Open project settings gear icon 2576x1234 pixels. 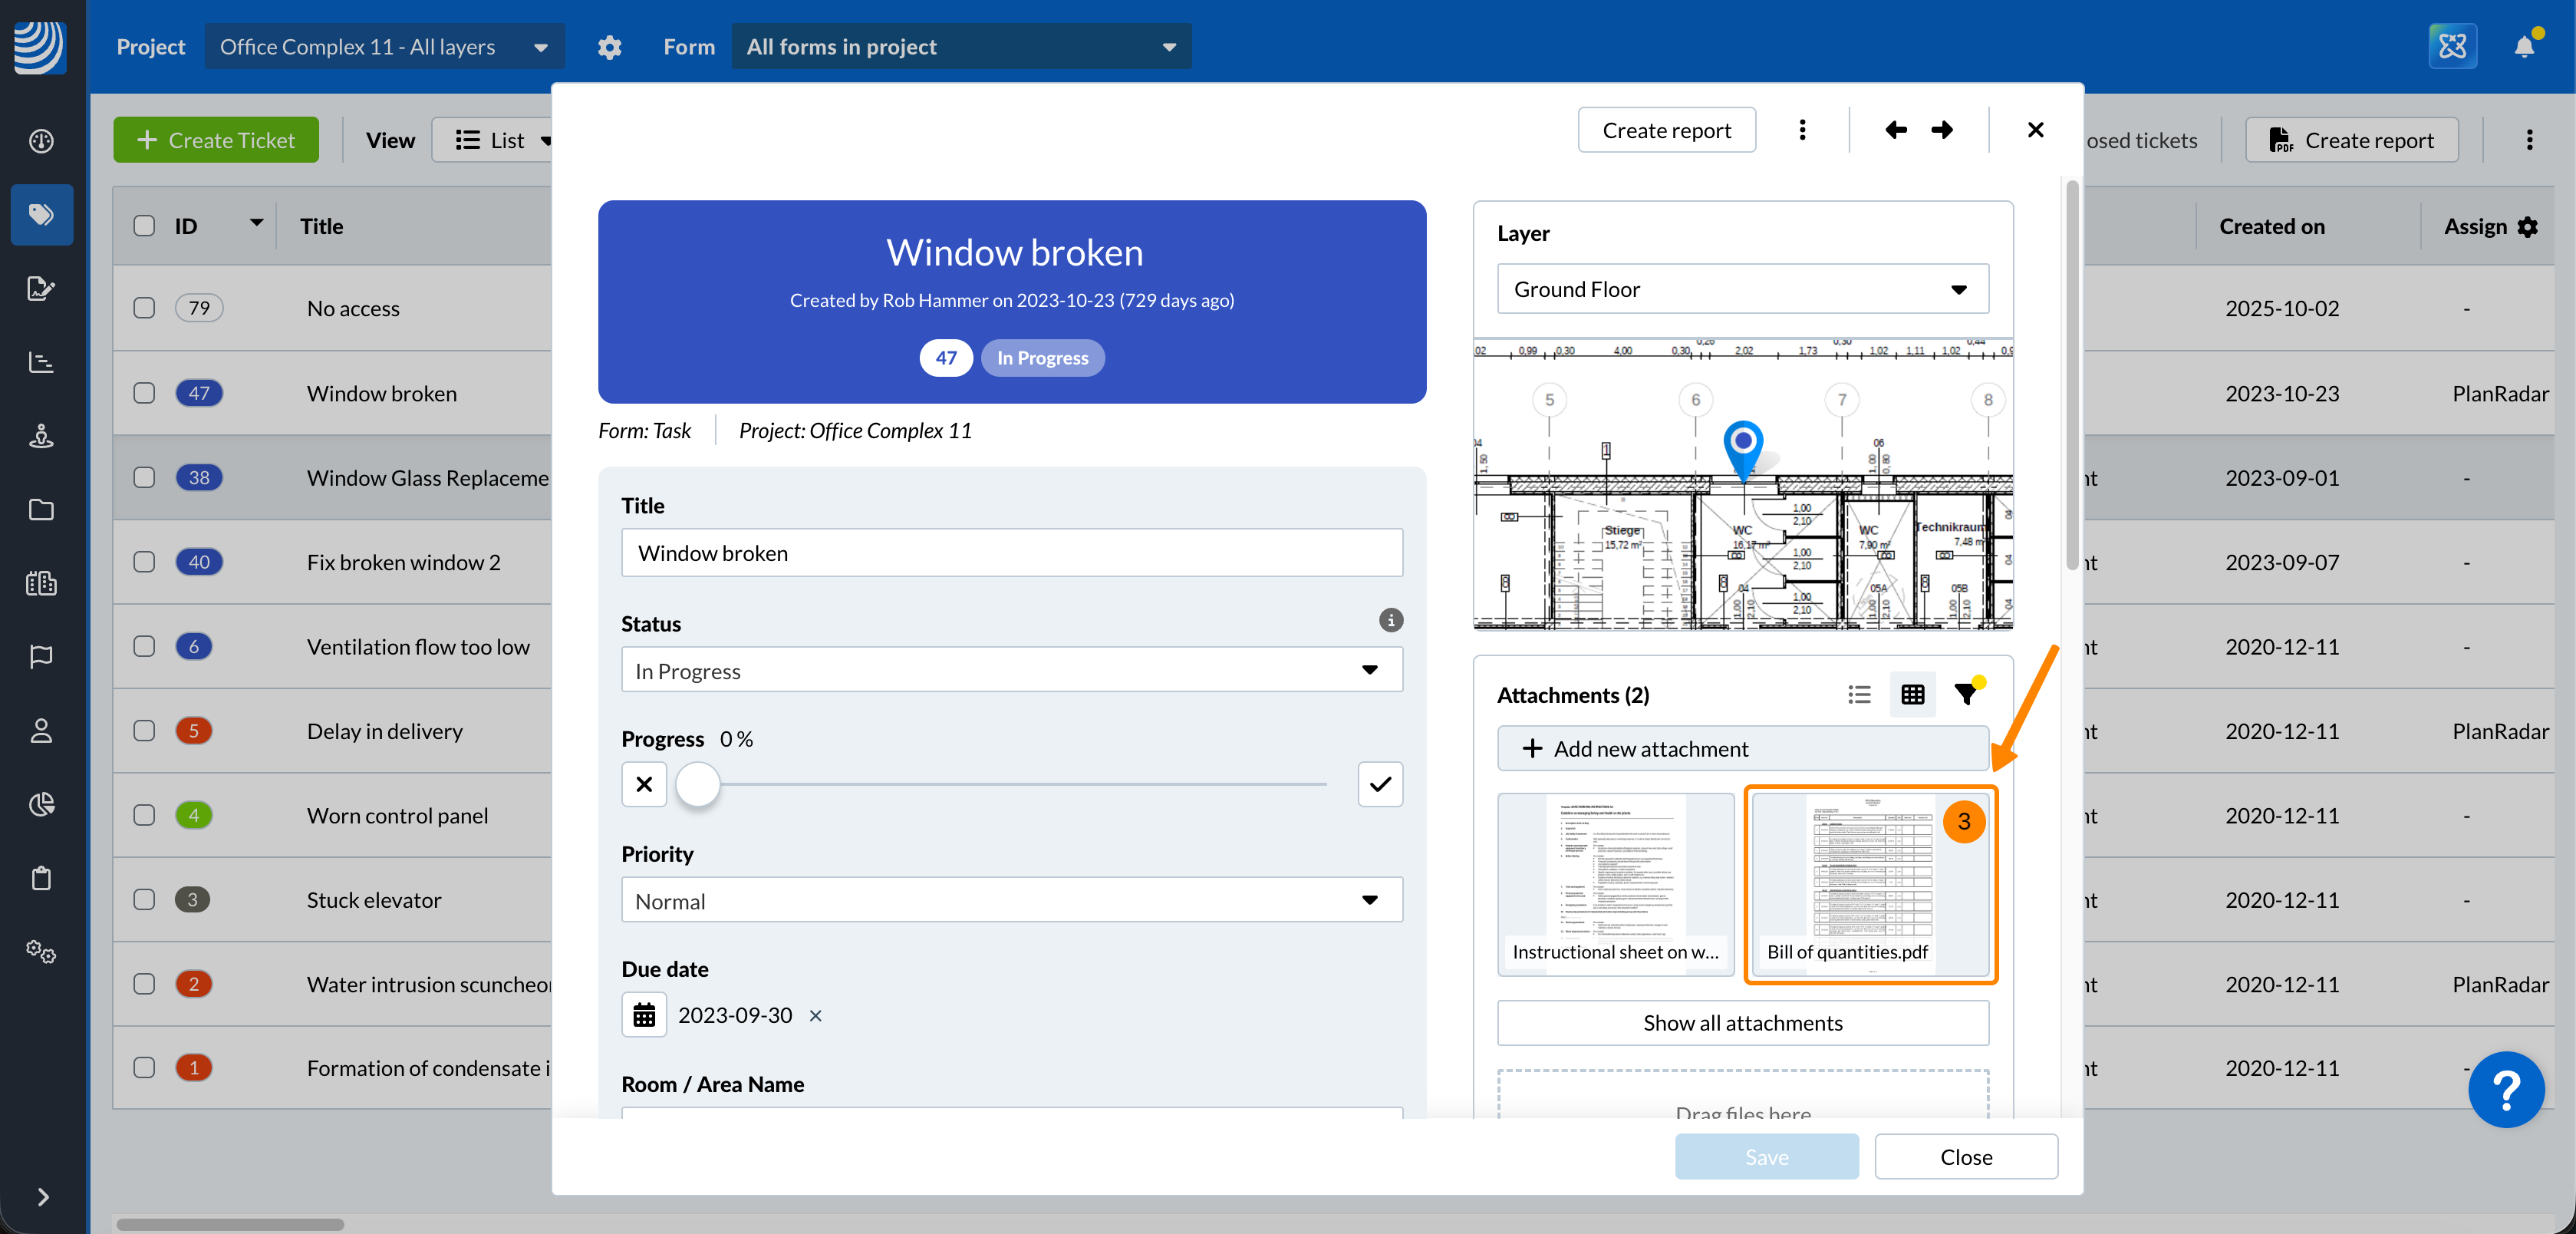[x=609, y=47]
